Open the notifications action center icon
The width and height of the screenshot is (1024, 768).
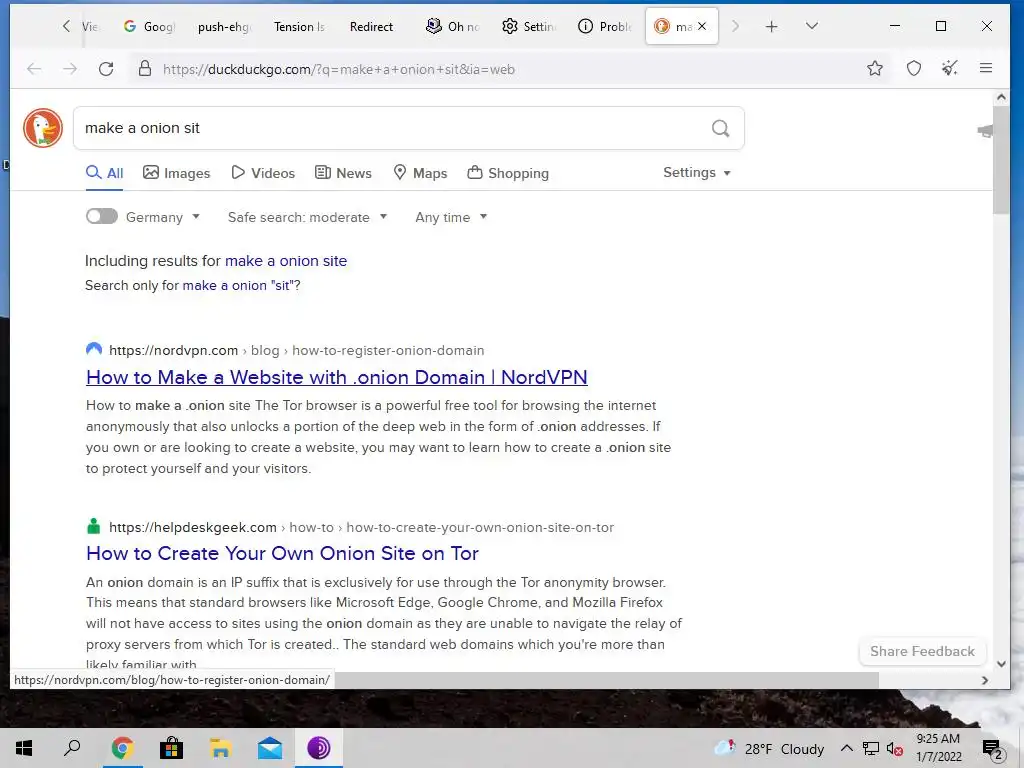[992, 749]
